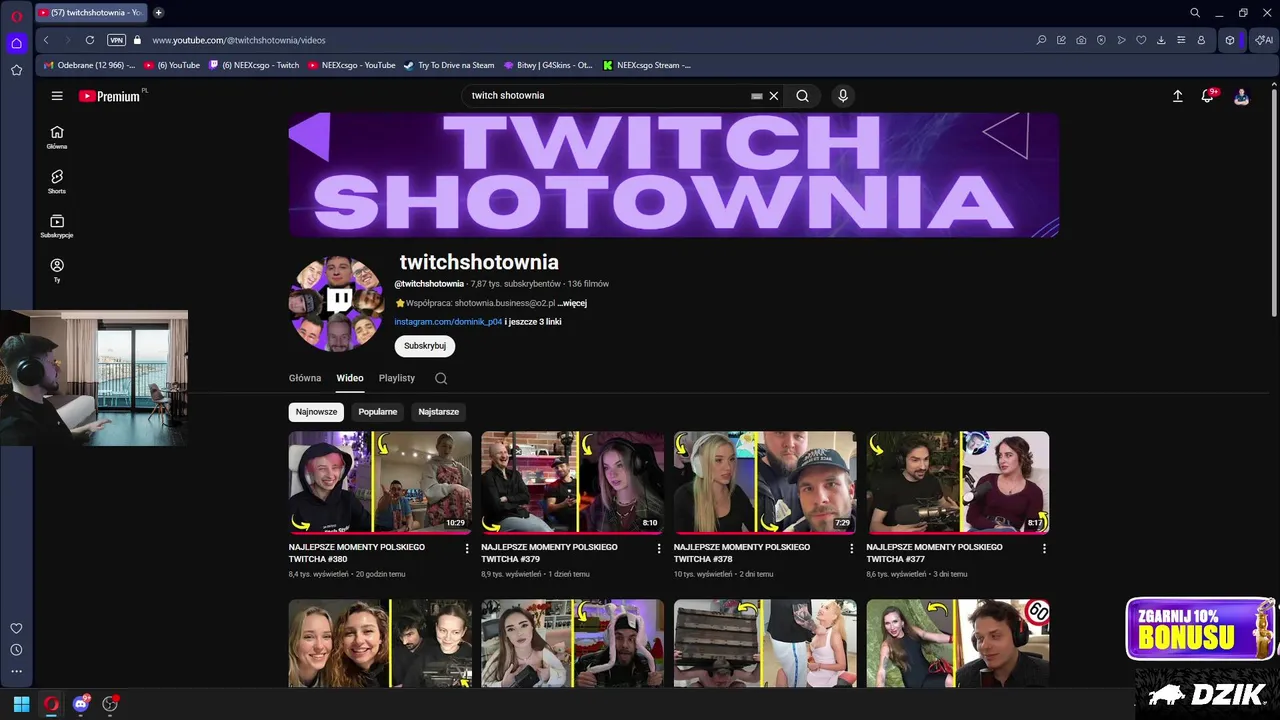Open Shorts in YouTube sidebar
Viewport: 1280px width, 720px height.
57,182
